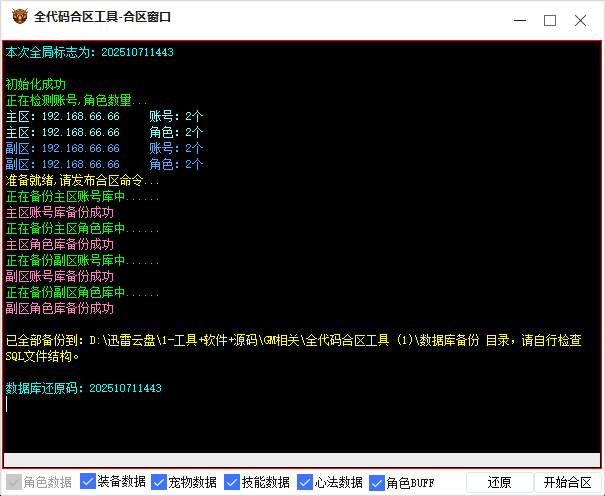Uncheck the 装备数据 checkbox

(x=88, y=482)
